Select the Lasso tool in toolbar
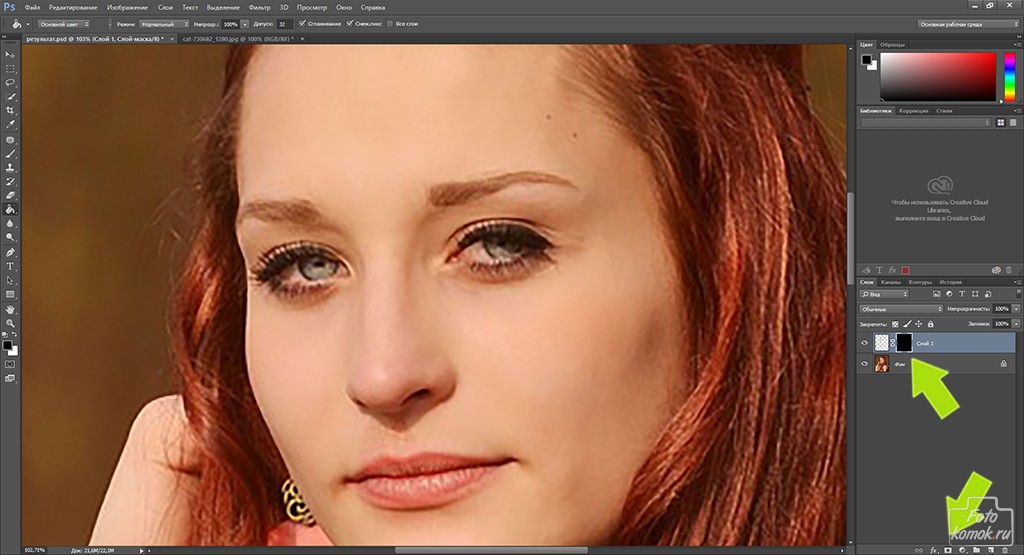Image resolution: width=1024 pixels, height=555 pixels. coord(10,82)
